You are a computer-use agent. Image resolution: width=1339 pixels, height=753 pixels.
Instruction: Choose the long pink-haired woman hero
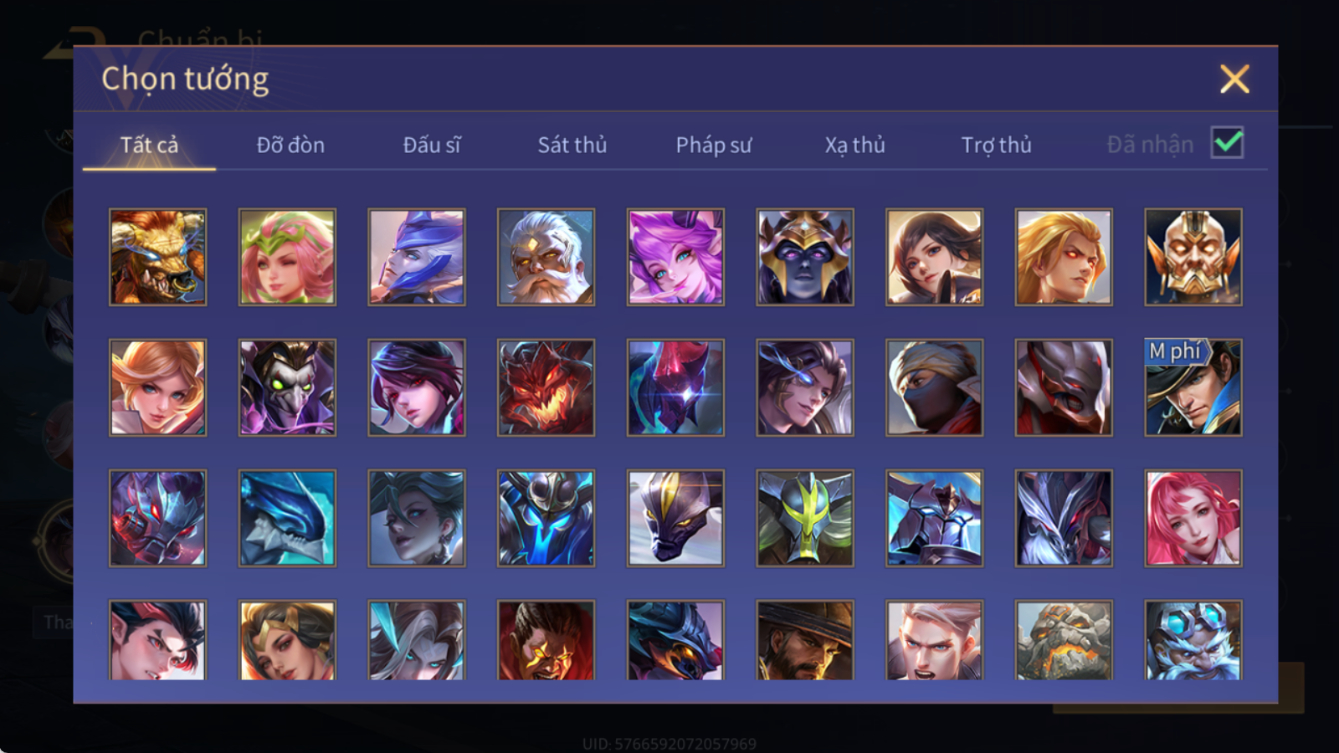click(1193, 518)
